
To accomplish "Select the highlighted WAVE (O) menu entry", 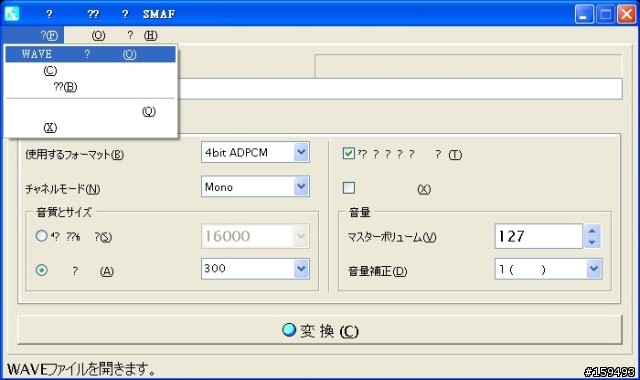I will (90, 54).
